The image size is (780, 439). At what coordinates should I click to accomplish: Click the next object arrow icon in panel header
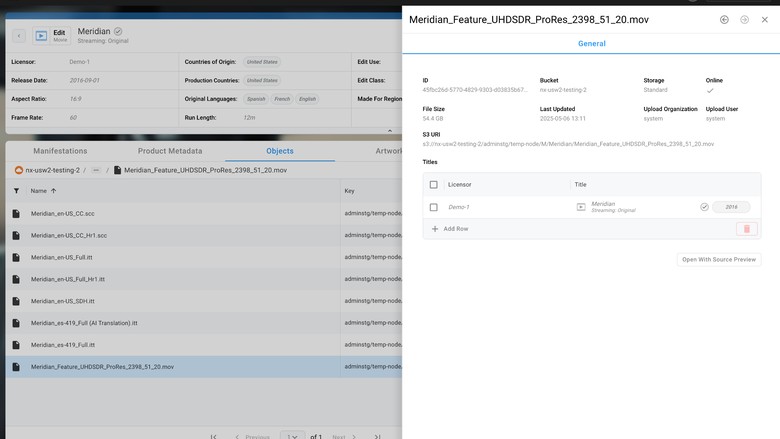744,20
